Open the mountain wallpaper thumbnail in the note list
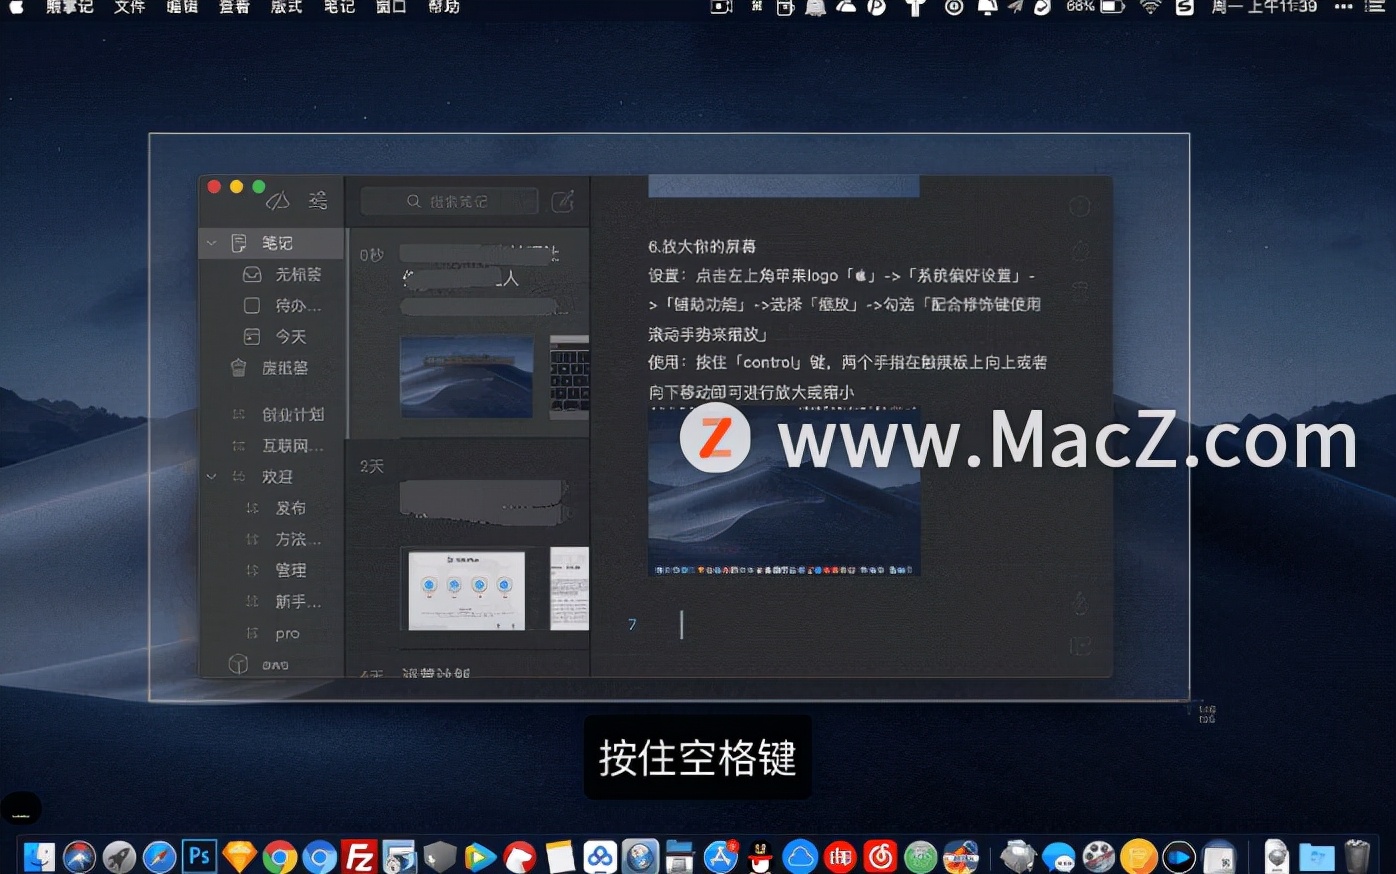This screenshot has height=874, width=1396. point(466,378)
